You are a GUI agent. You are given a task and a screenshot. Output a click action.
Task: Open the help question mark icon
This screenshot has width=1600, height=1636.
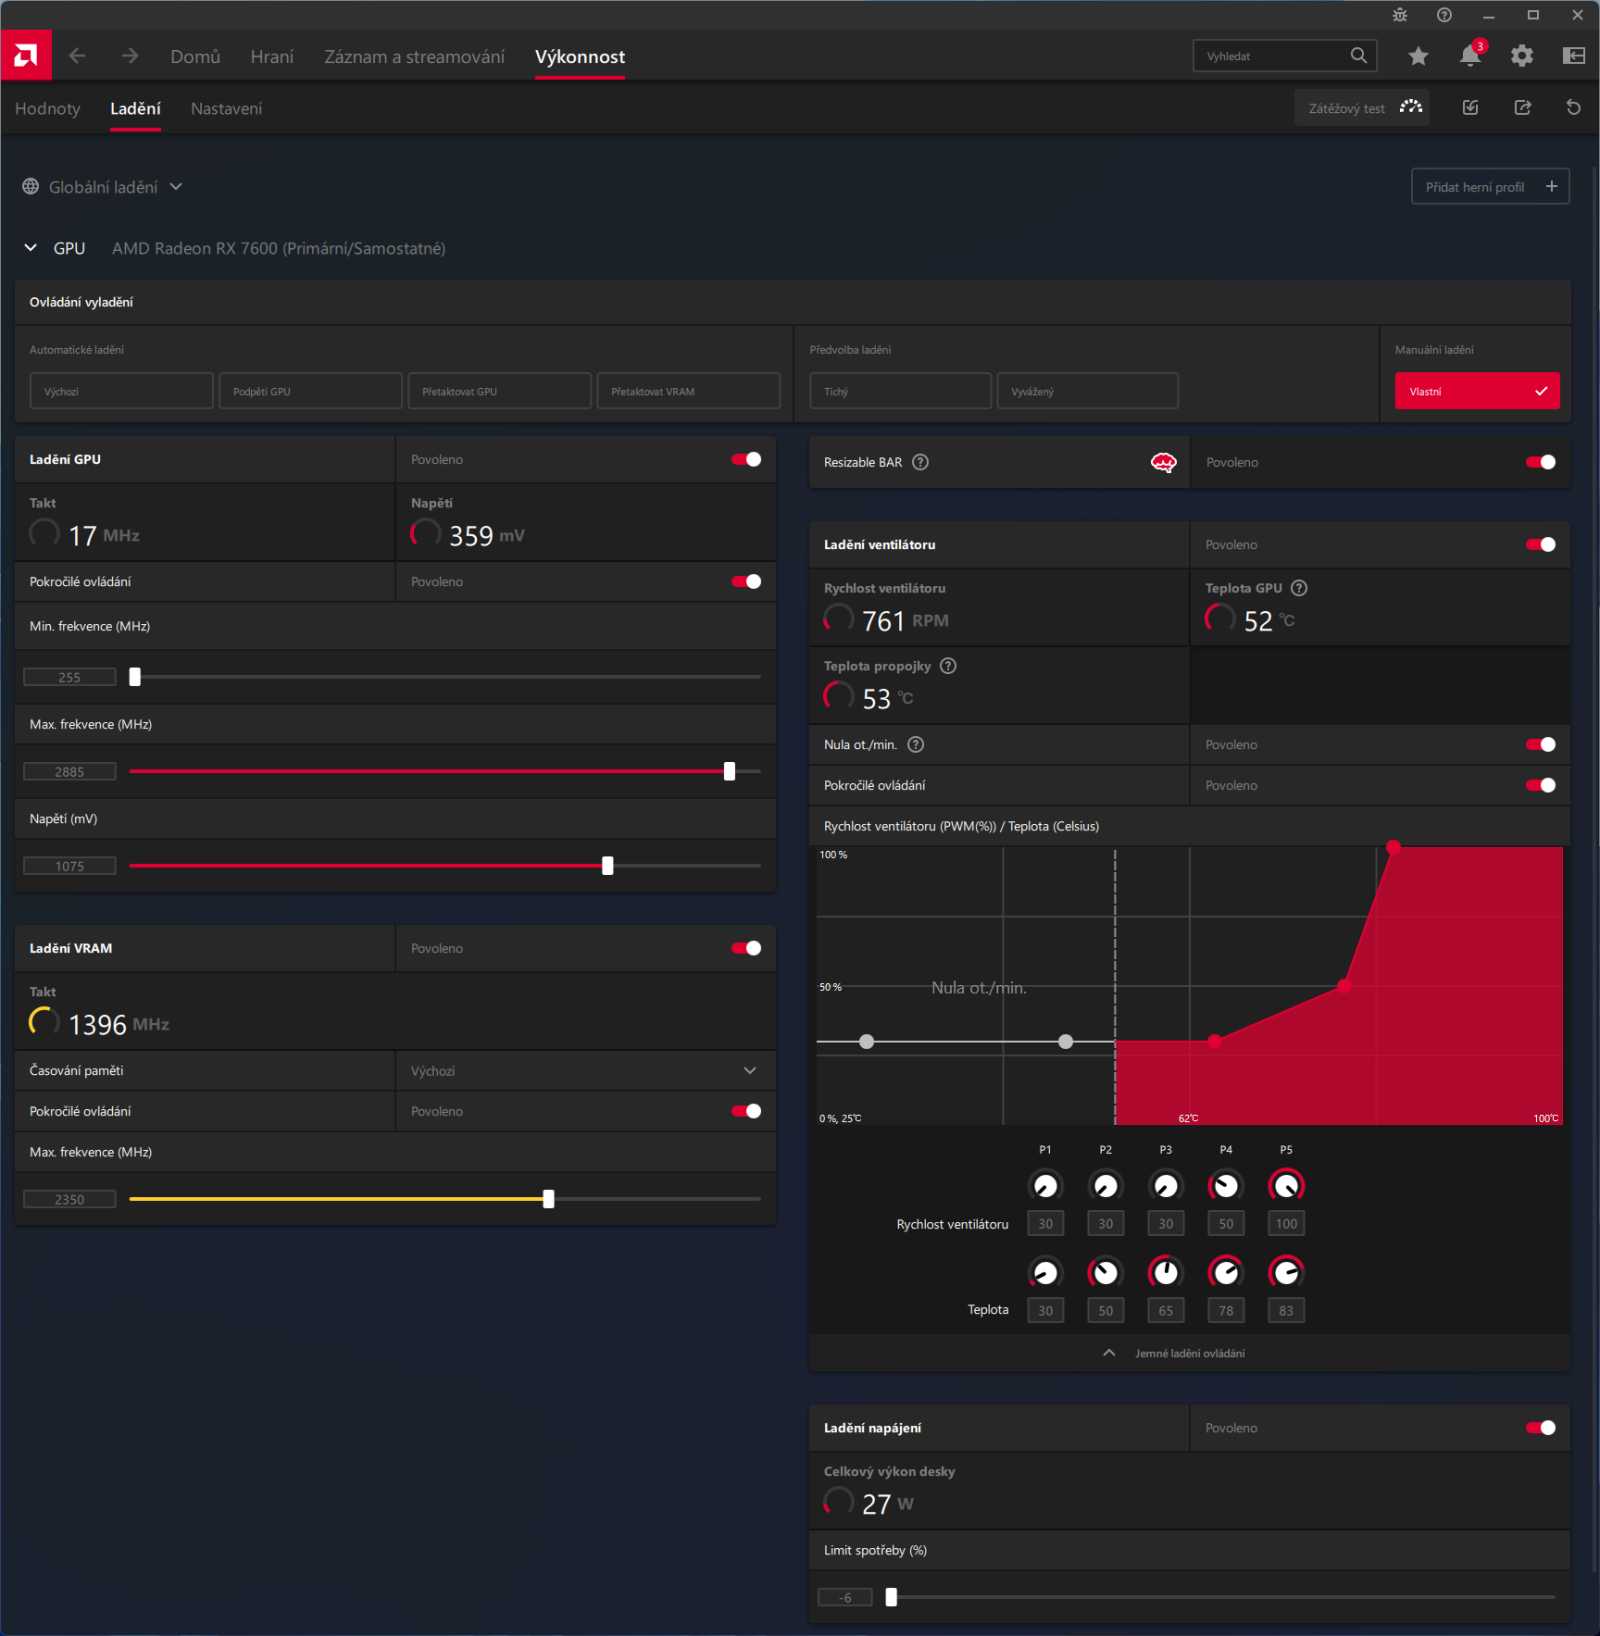point(1444,15)
